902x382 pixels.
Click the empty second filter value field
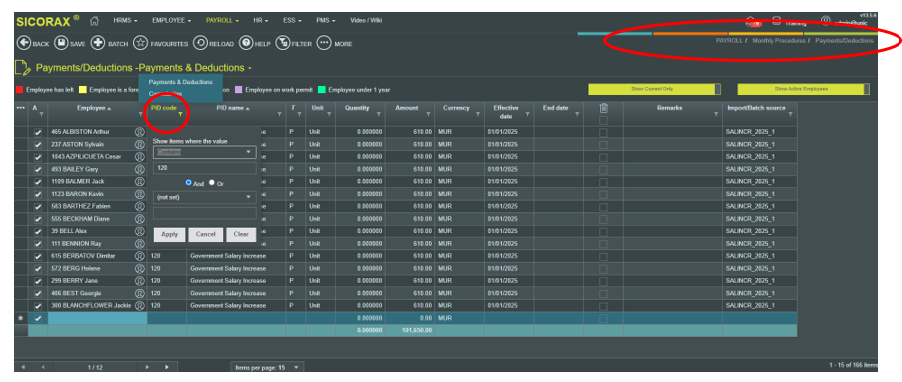205,213
